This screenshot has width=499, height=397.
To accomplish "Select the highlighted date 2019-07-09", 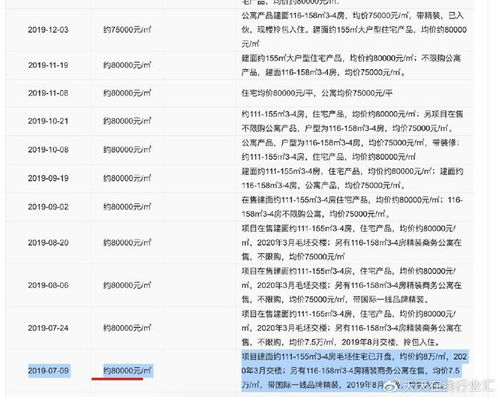I will tap(49, 371).
